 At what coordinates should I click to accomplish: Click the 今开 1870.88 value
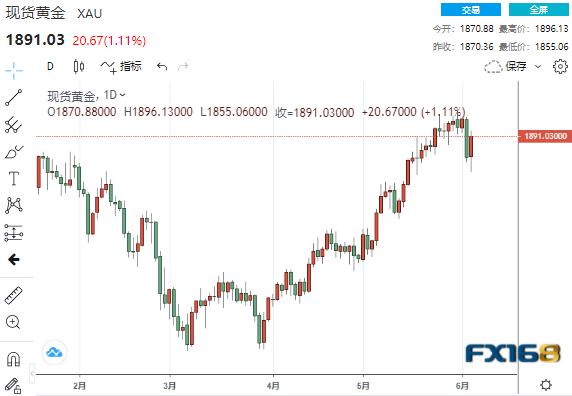click(476, 29)
